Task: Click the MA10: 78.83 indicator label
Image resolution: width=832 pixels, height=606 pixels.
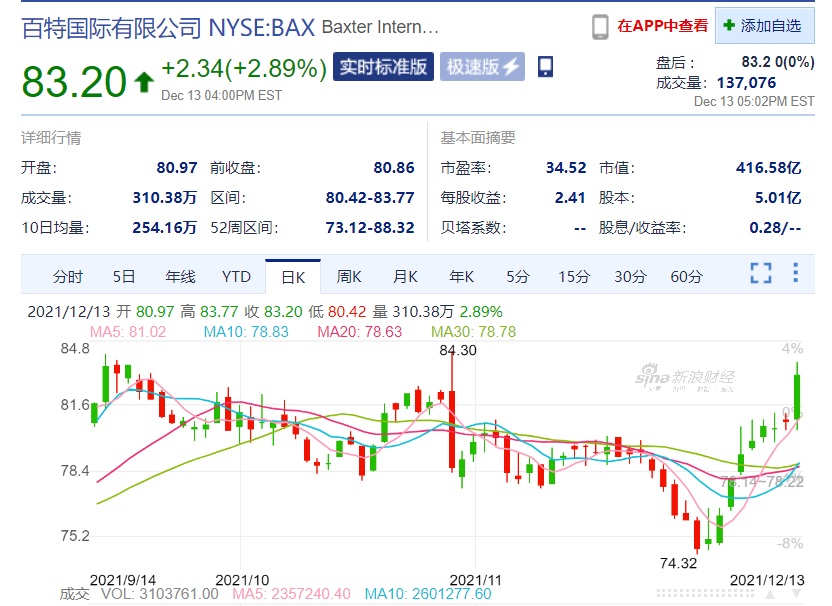Action: (x=246, y=332)
